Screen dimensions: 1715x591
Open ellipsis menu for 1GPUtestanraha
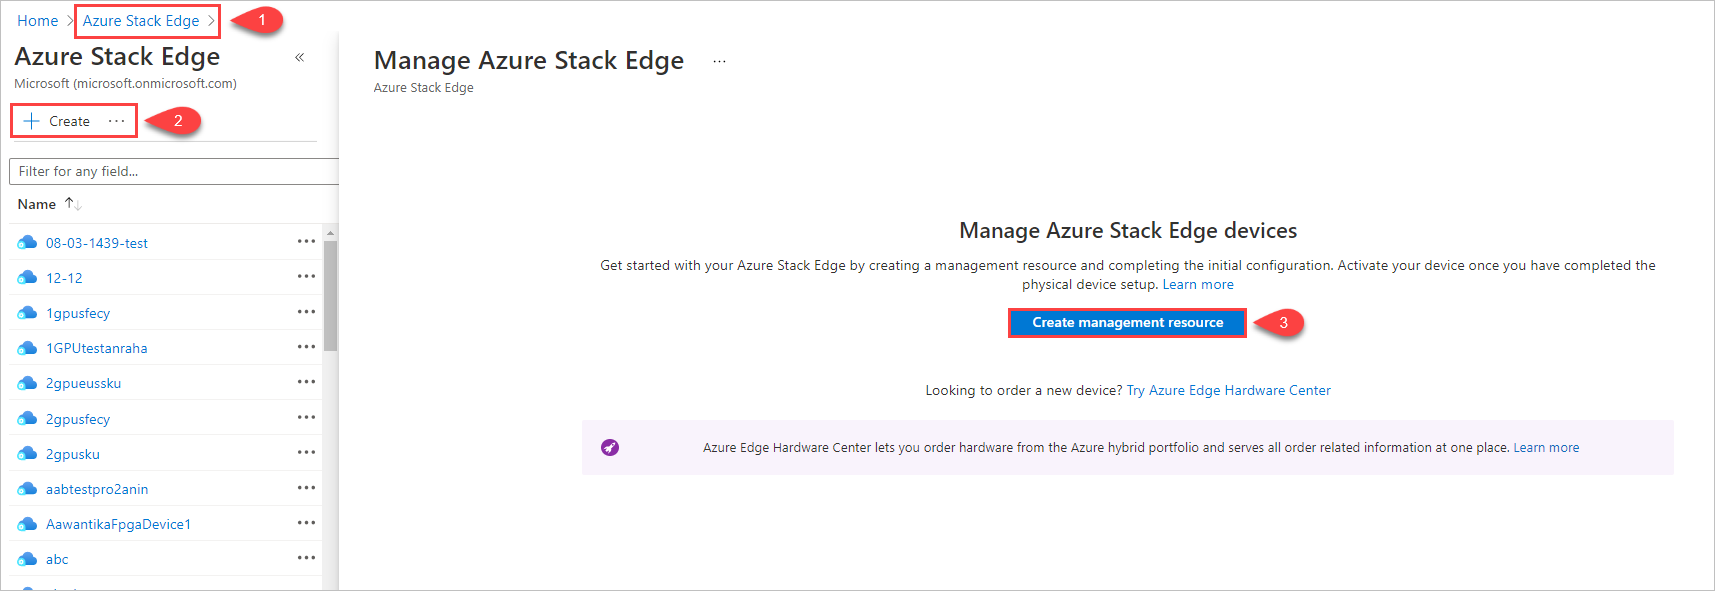(x=306, y=347)
